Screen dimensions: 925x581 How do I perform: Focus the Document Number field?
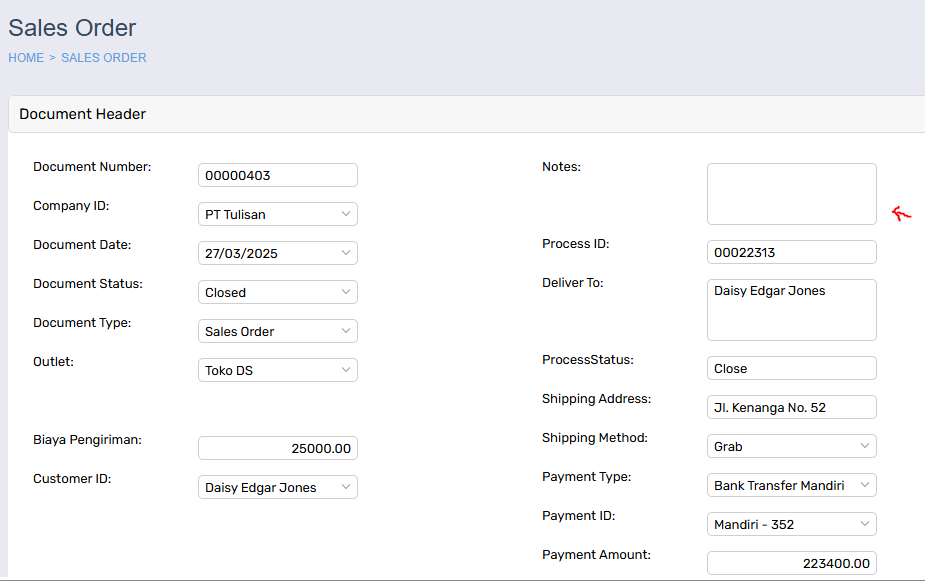click(277, 175)
